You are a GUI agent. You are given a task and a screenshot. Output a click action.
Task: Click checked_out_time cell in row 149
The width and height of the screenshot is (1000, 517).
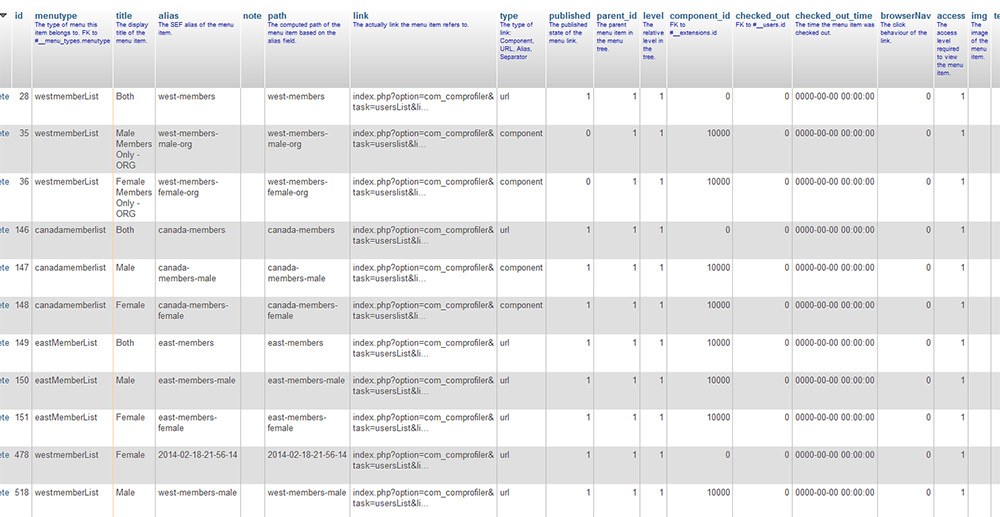click(x=835, y=342)
